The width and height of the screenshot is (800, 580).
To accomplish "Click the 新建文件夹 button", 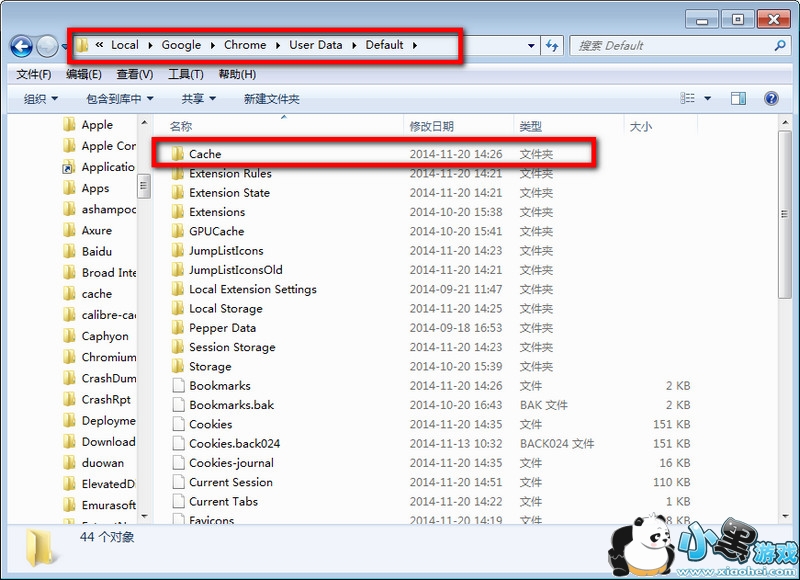I will point(271,98).
